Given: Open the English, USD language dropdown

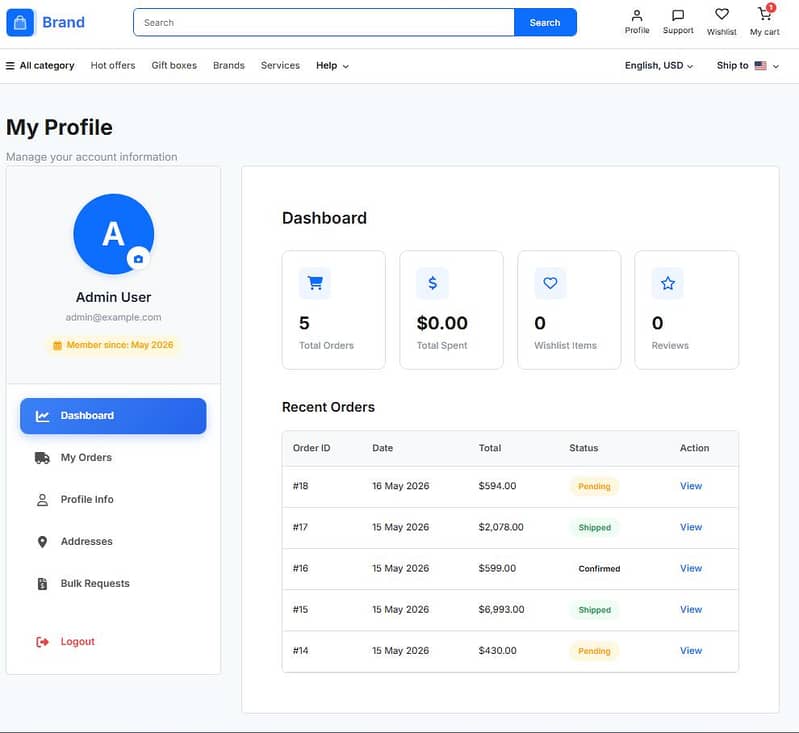Looking at the screenshot, I should pyautogui.click(x=659, y=66).
